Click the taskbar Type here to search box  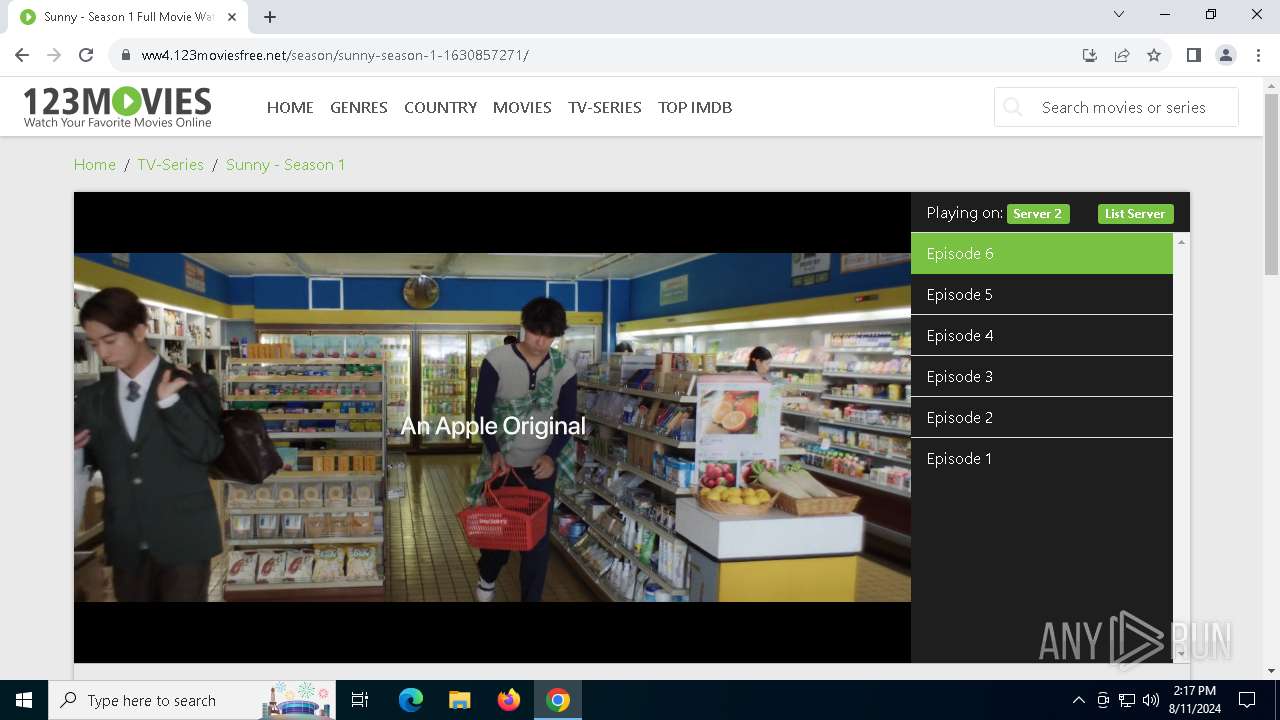(x=193, y=700)
